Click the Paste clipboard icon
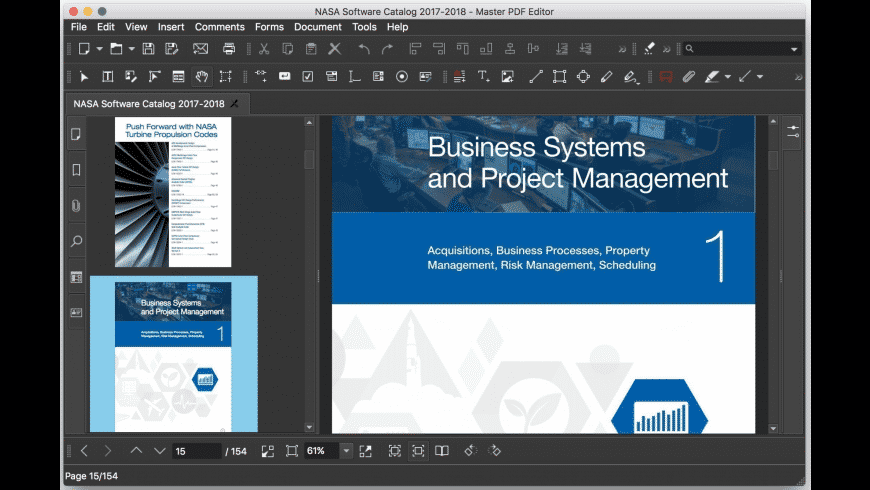This screenshot has height=490, width=870. click(311, 49)
